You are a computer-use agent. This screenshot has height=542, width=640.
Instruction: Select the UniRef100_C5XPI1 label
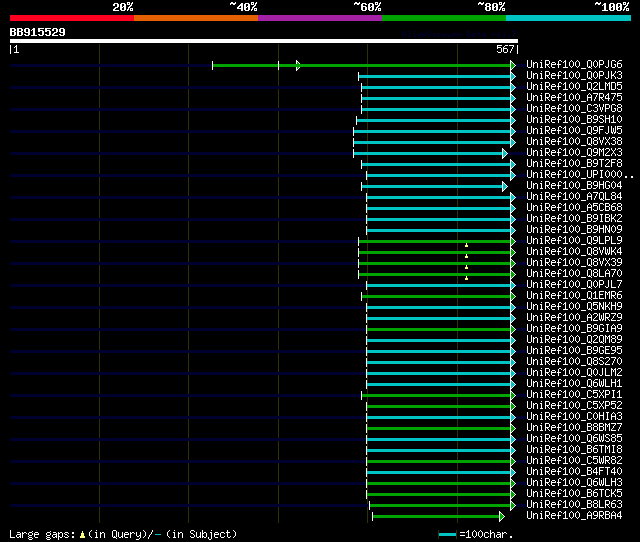[574, 395]
